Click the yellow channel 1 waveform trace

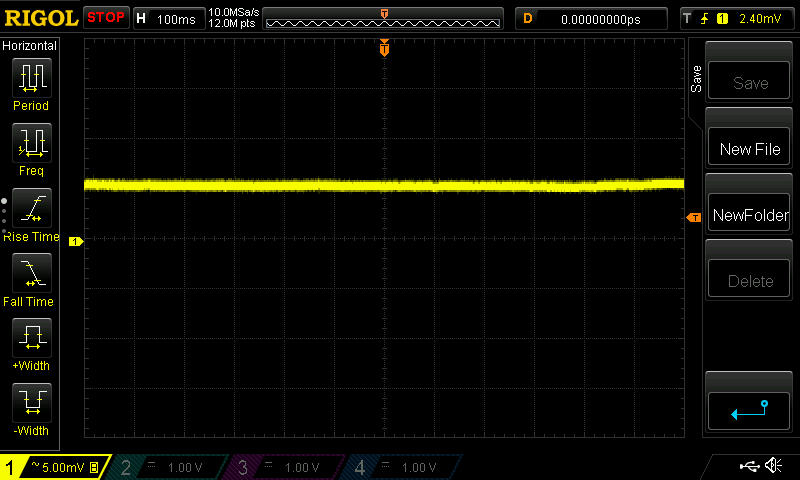(384, 185)
